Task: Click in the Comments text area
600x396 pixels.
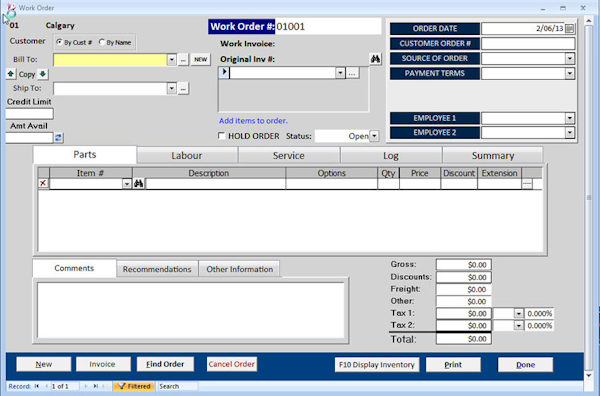Action: (x=191, y=310)
